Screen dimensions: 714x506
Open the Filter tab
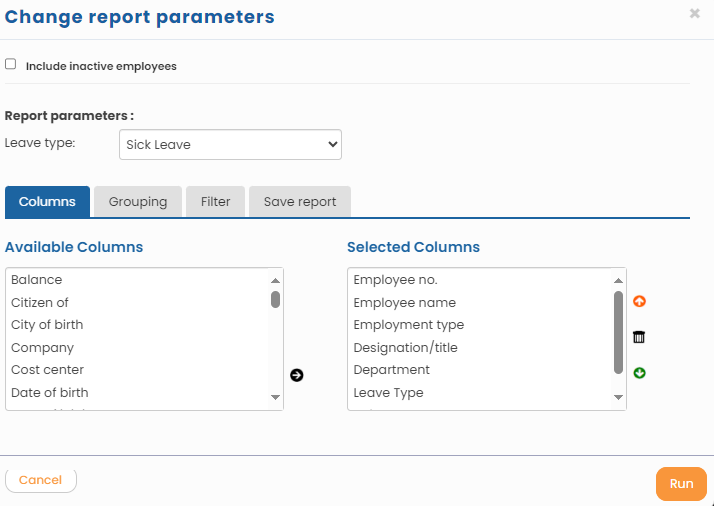click(x=215, y=202)
